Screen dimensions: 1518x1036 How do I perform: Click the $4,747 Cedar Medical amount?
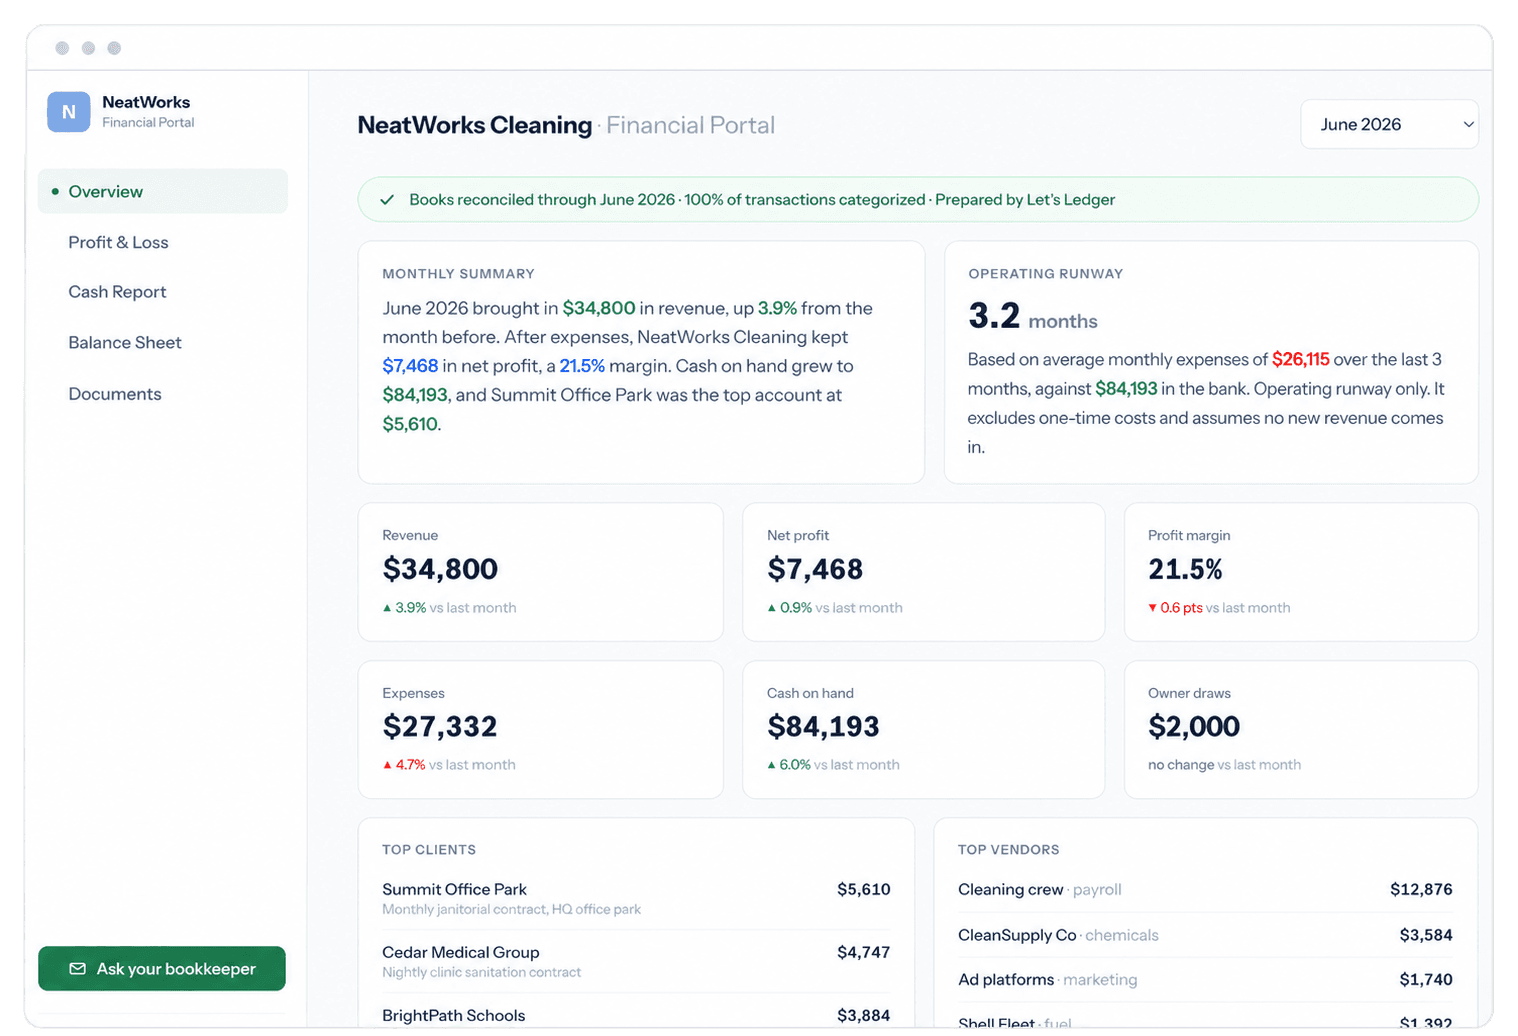point(864,952)
